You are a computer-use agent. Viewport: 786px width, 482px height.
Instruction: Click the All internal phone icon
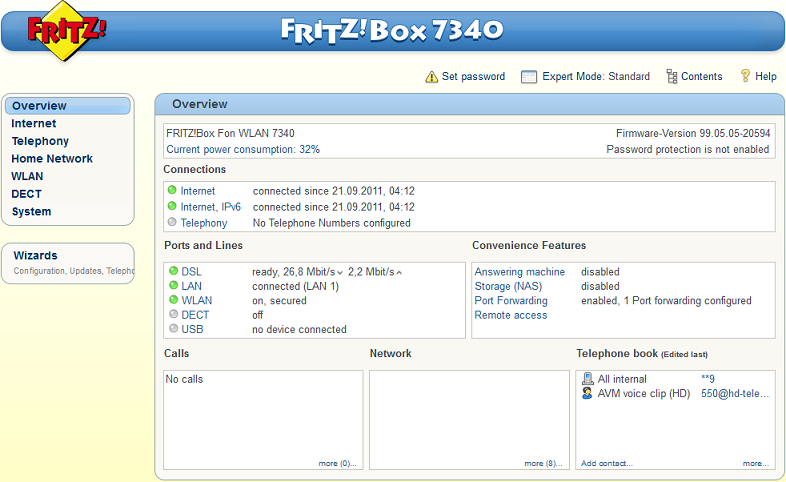(x=588, y=378)
